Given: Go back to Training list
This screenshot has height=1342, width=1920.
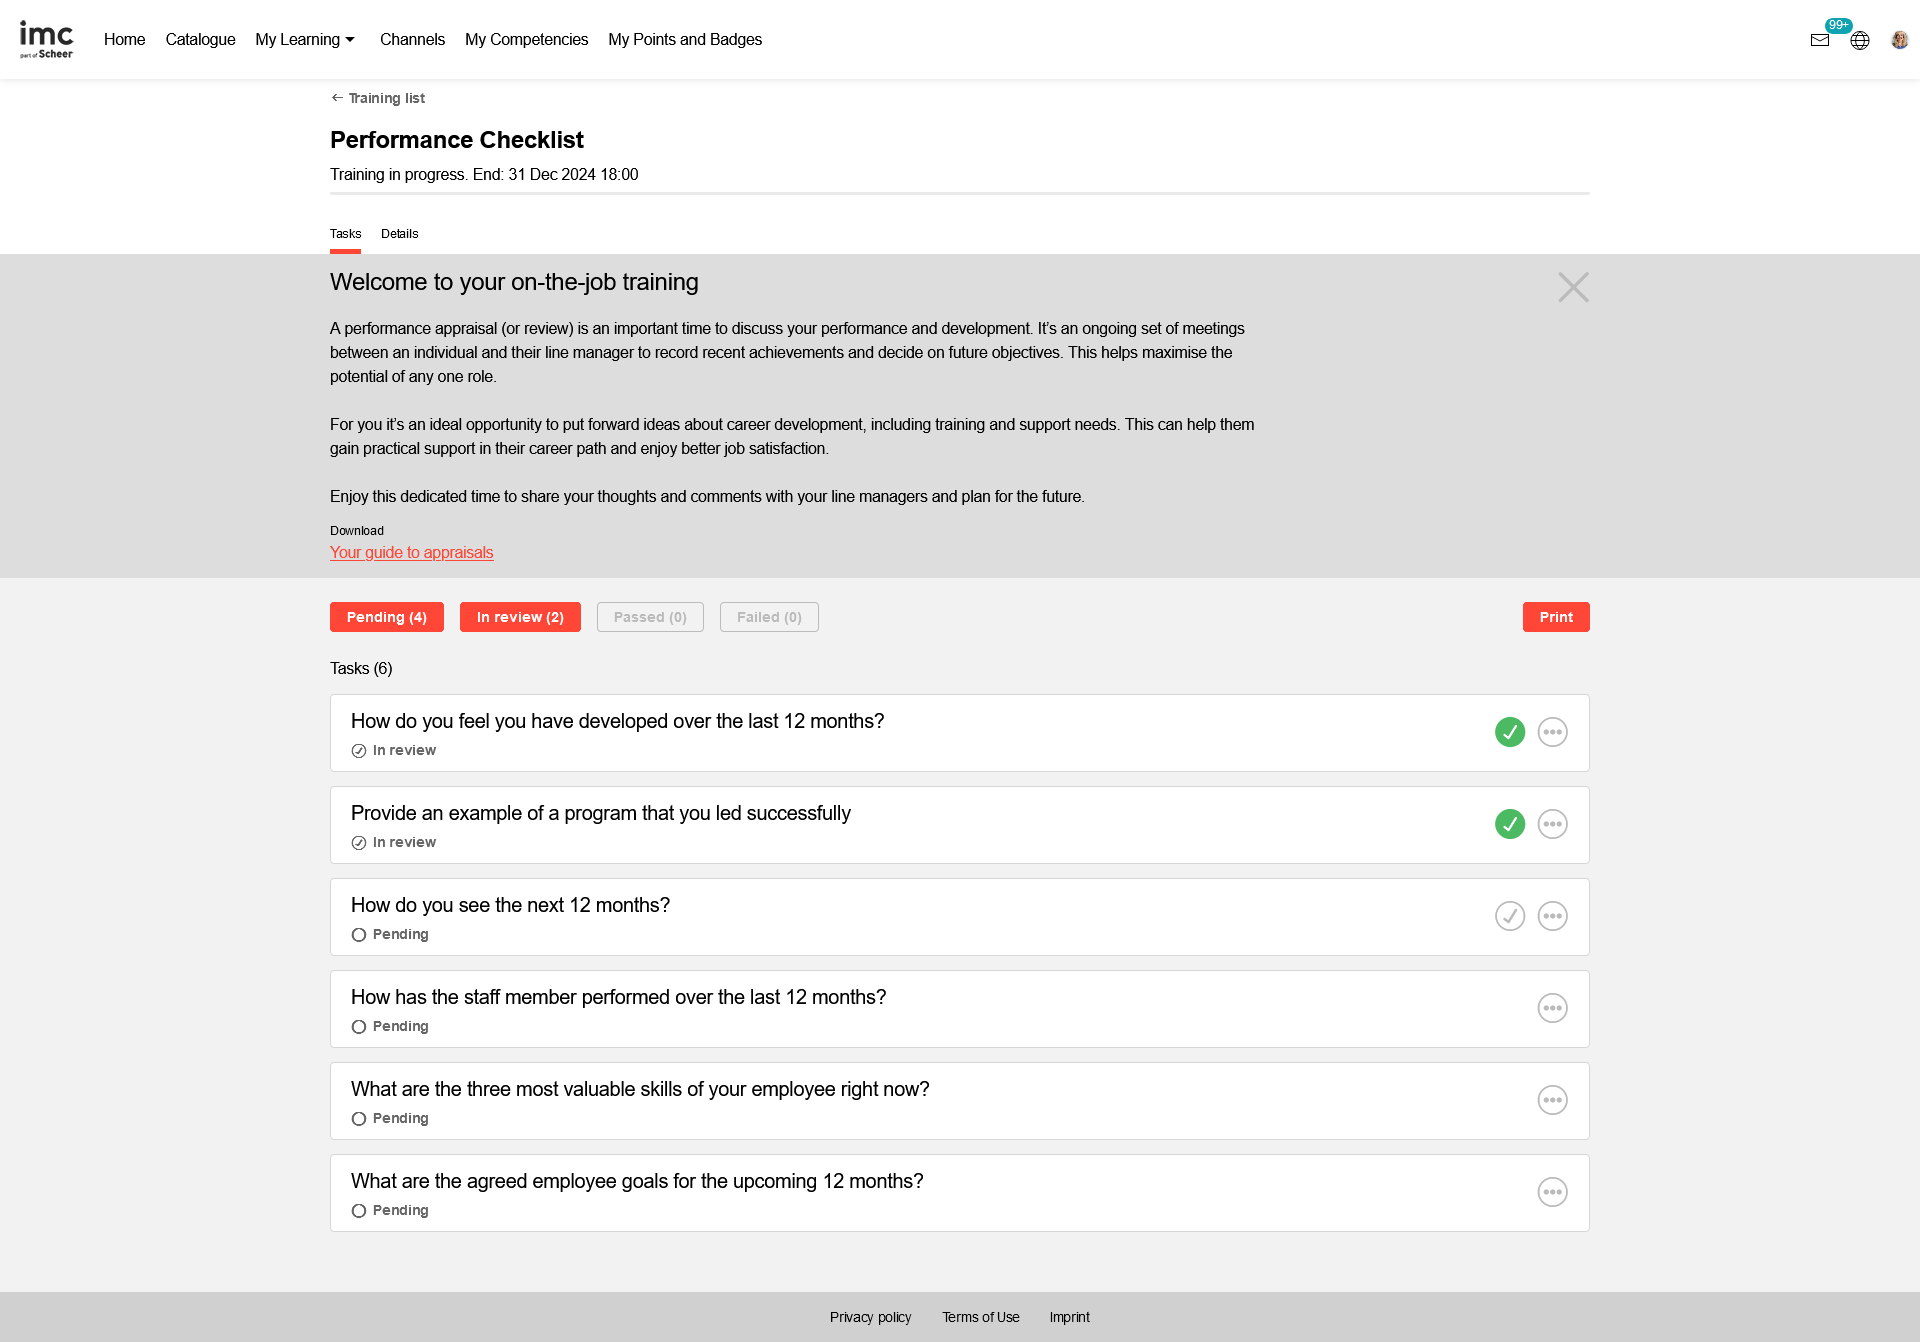Looking at the screenshot, I should tap(378, 98).
